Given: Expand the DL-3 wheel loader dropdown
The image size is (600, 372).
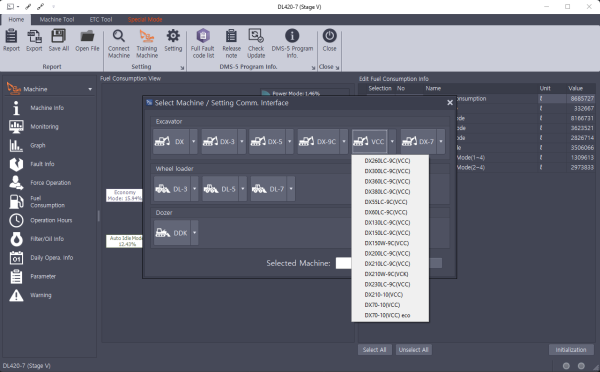Looking at the screenshot, I should 195,189.
